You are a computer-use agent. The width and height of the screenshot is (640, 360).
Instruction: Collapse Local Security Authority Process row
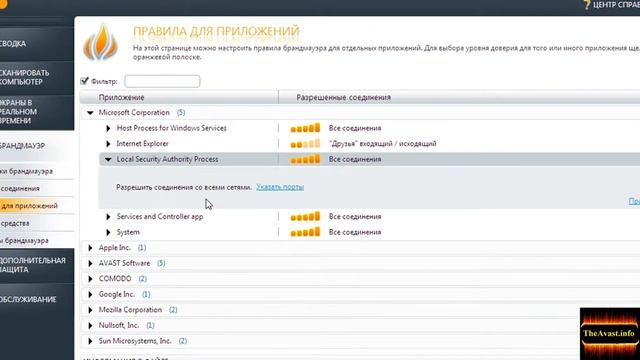[108, 159]
